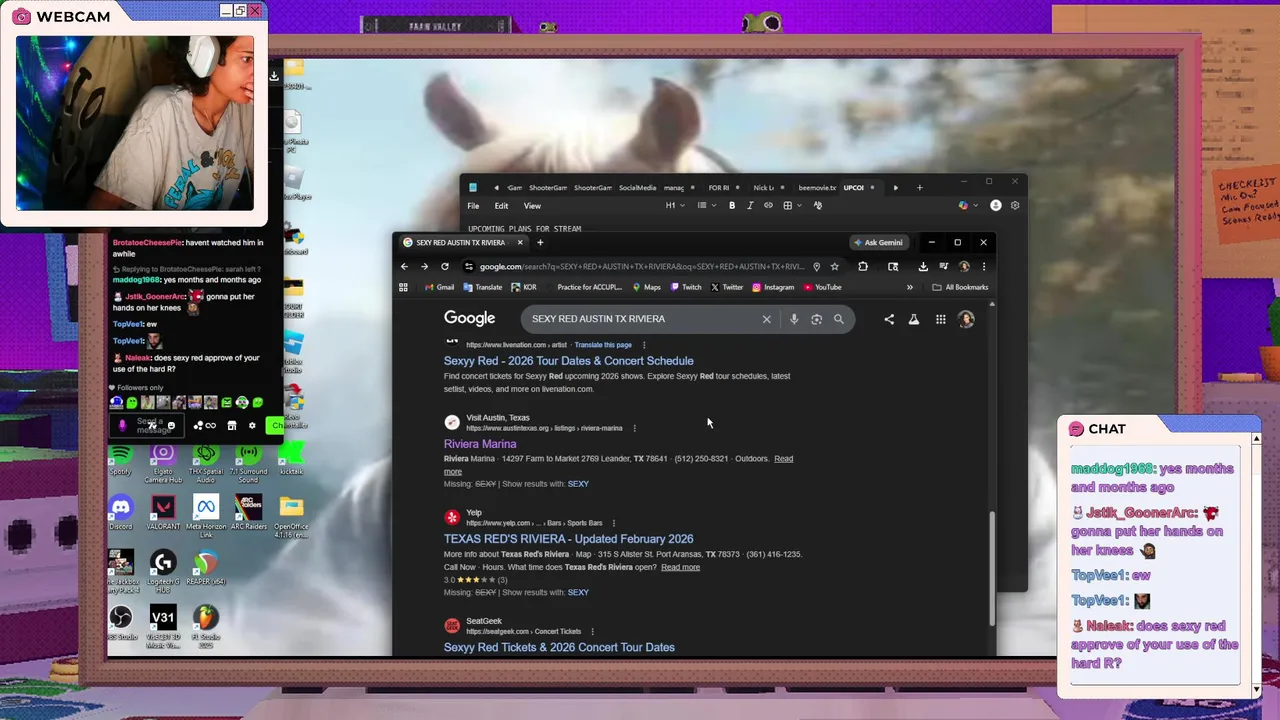Open Riviera Marina search result
Viewport: 1280px width, 720px height.
[480, 444]
